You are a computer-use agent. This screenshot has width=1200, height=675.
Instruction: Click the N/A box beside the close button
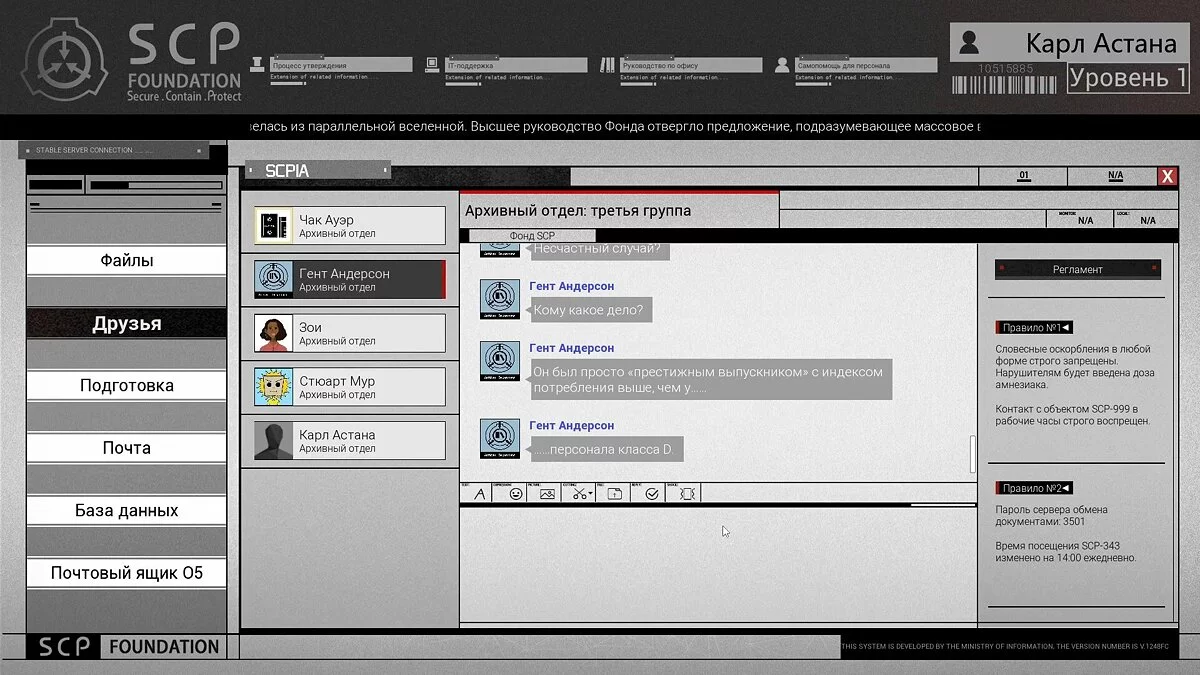(x=1115, y=176)
